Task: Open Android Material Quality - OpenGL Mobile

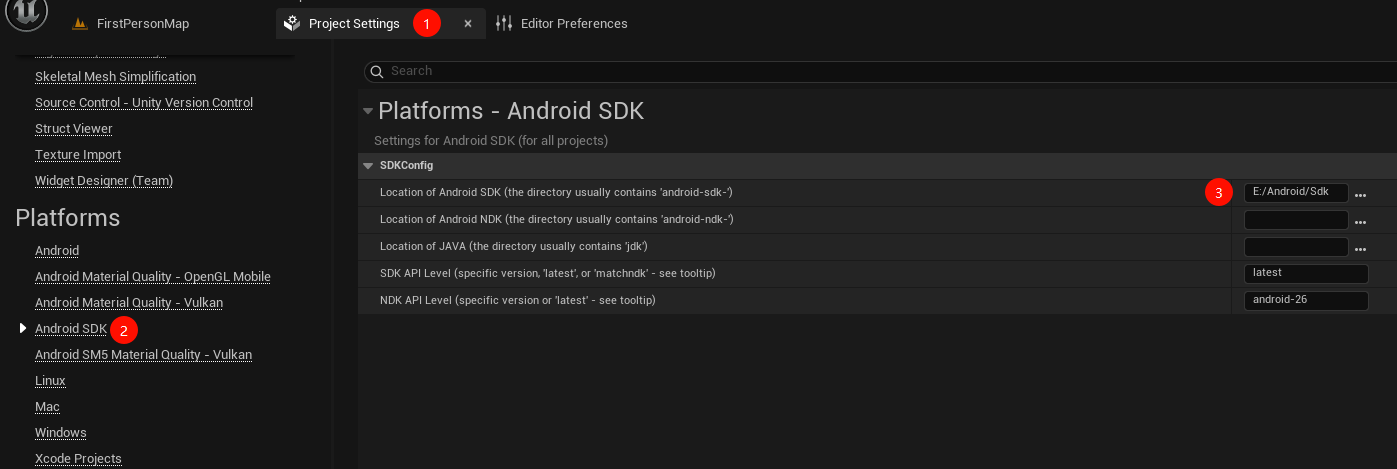Action: [x=153, y=277]
